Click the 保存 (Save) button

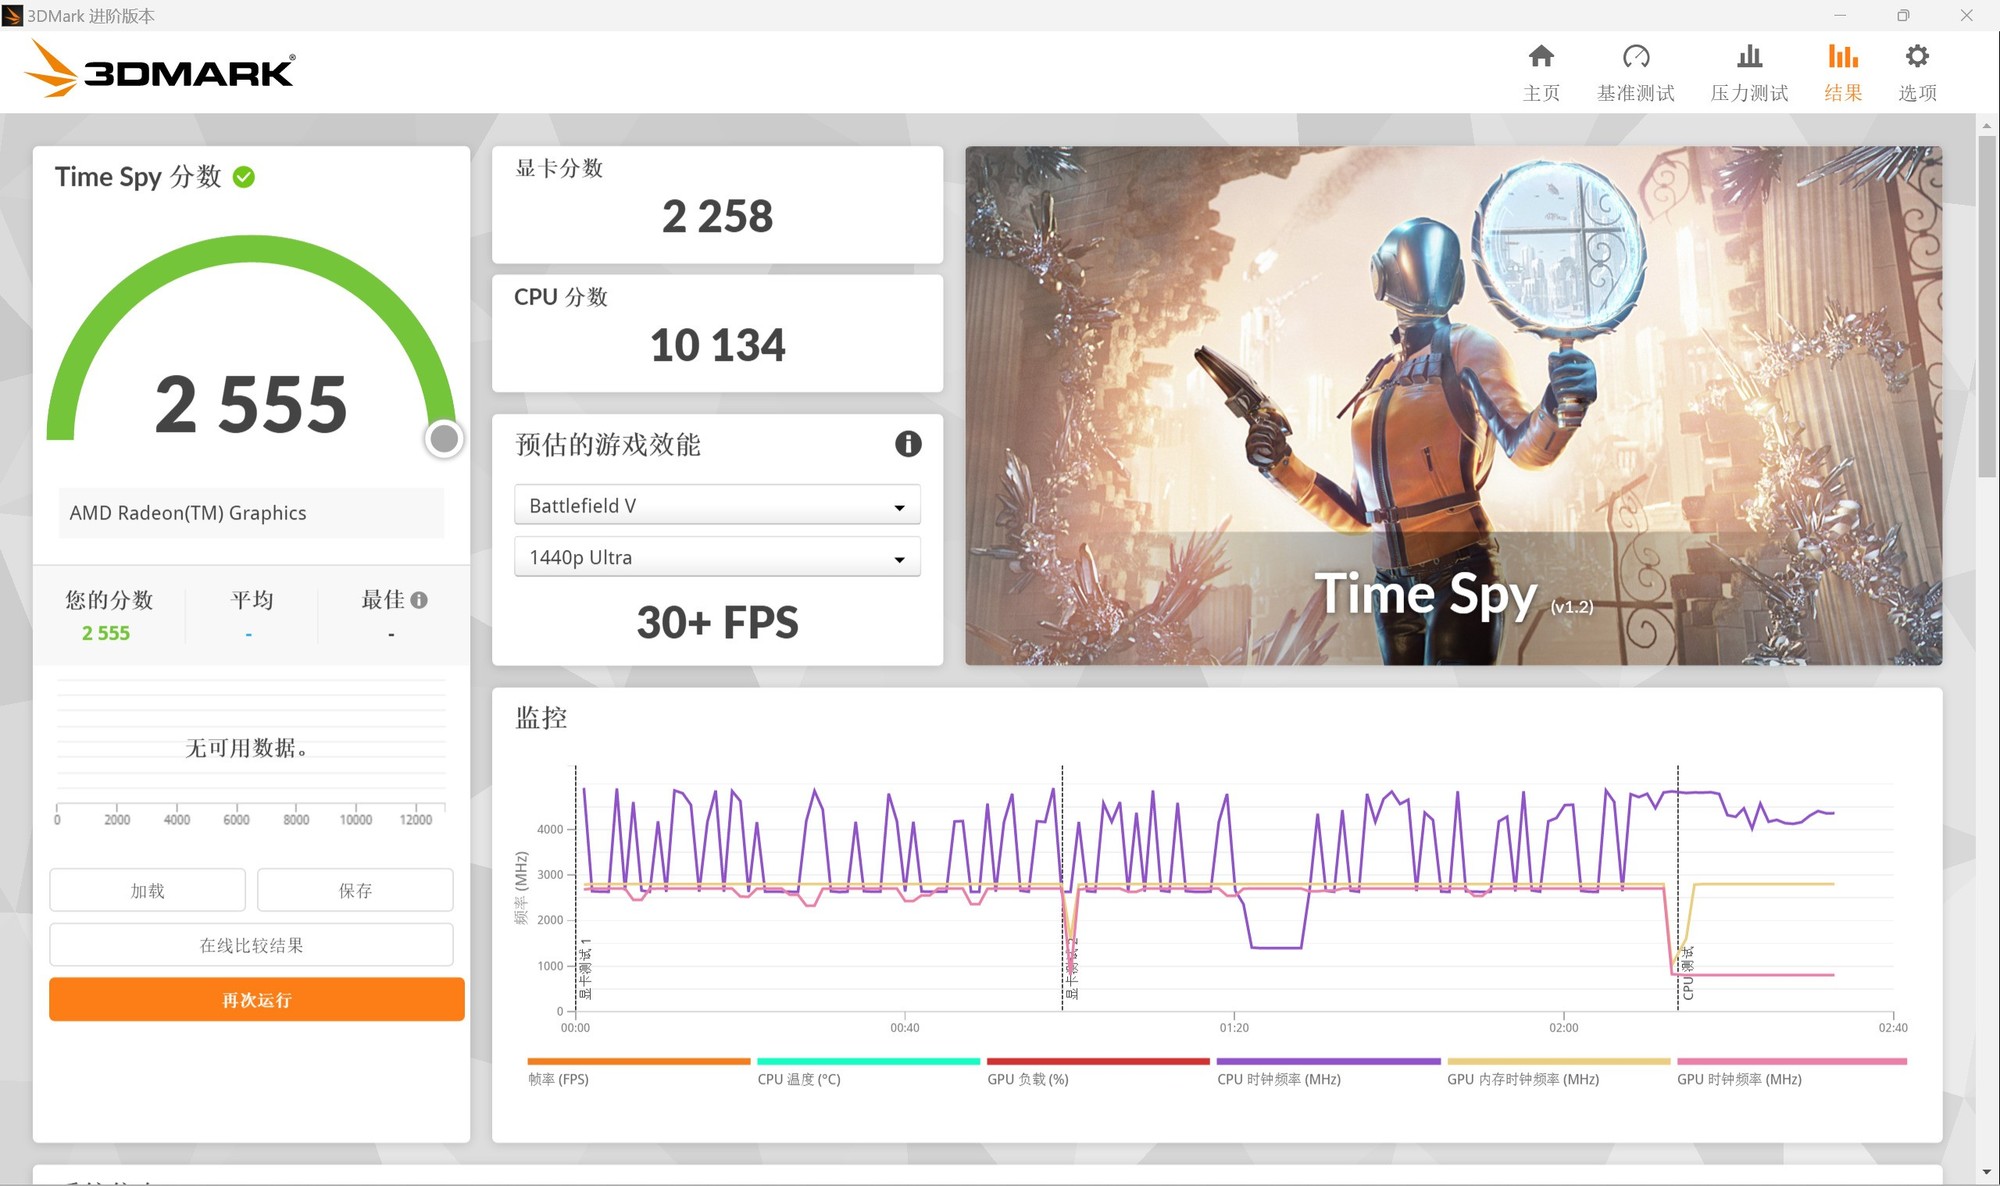pos(355,890)
